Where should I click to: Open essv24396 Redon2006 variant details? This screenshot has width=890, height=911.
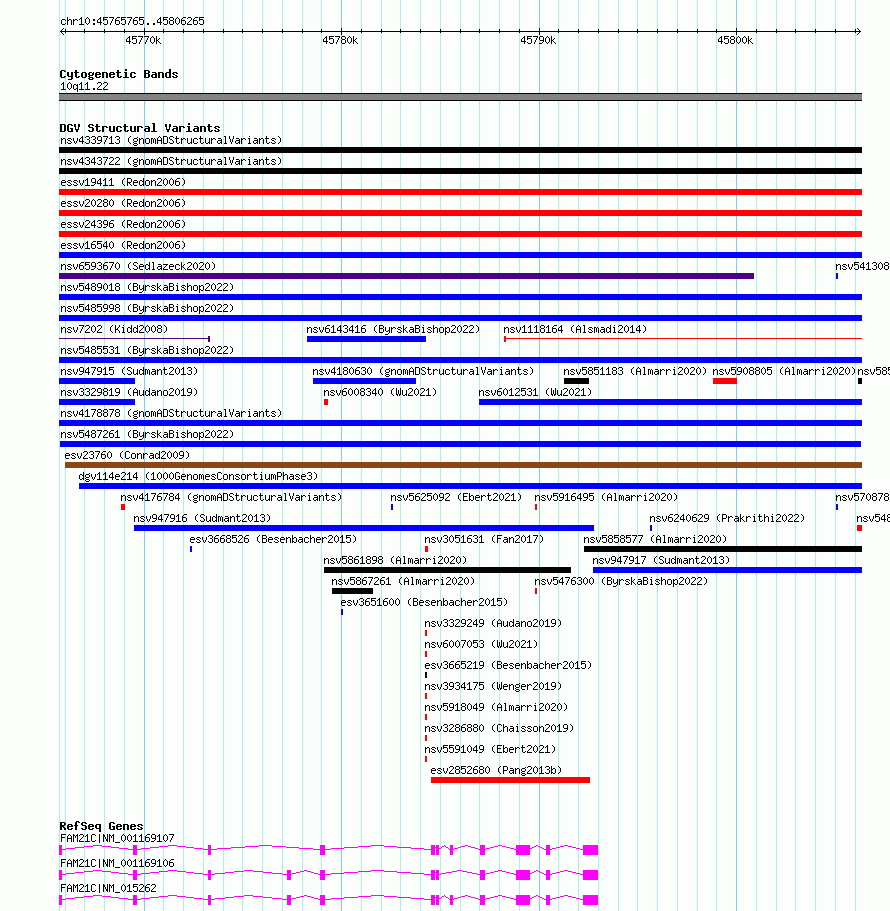pos(123,224)
